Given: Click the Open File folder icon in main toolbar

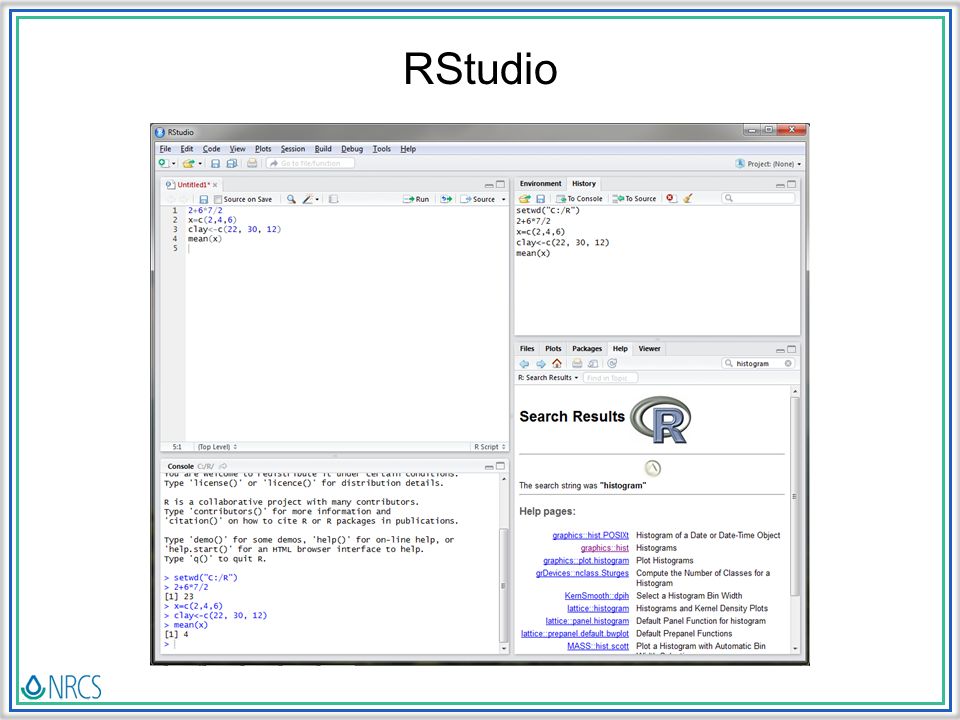Looking at the screenshot, I should pos(189,163).
